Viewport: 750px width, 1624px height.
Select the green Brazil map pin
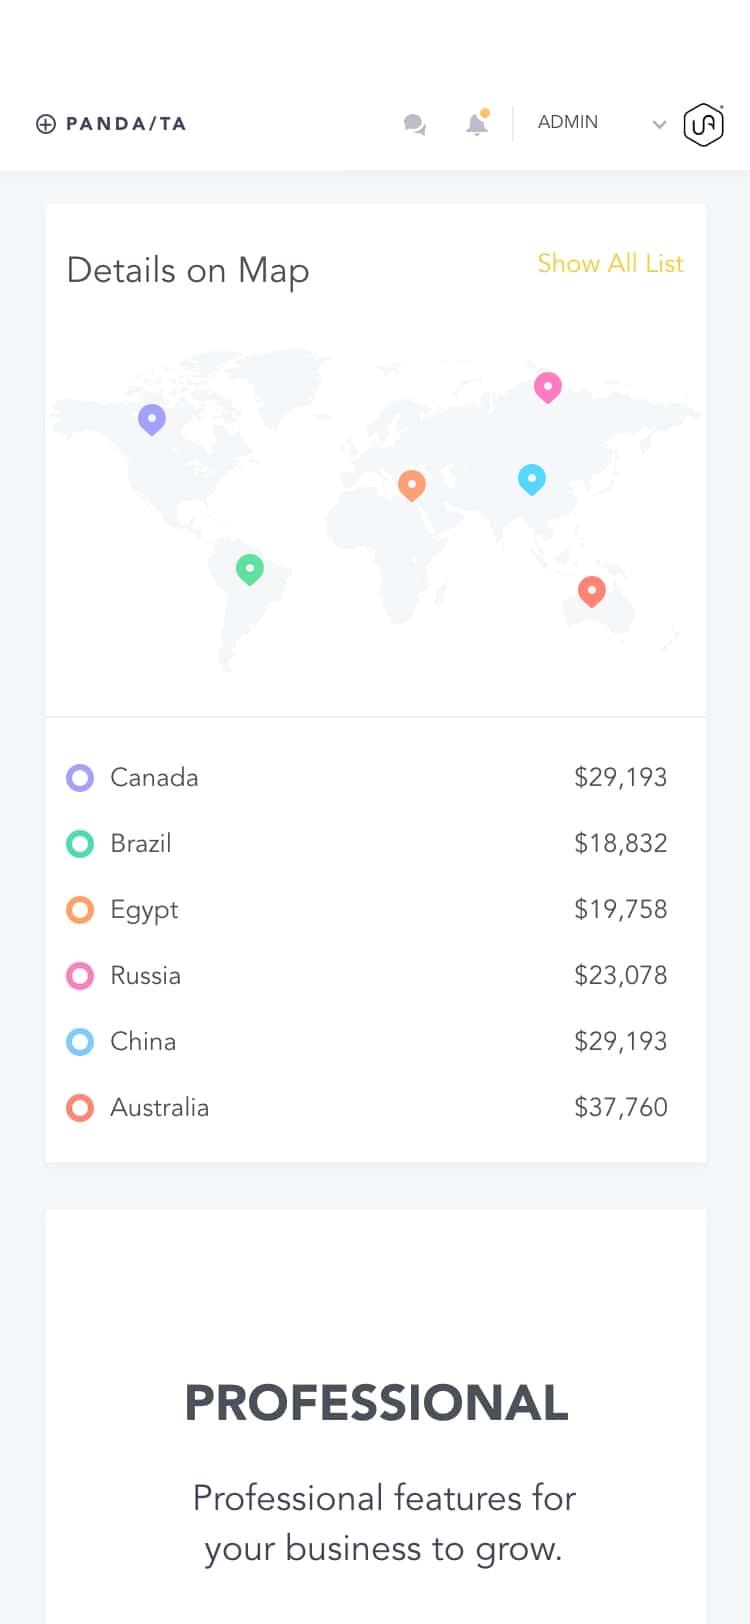pos(249,569)
